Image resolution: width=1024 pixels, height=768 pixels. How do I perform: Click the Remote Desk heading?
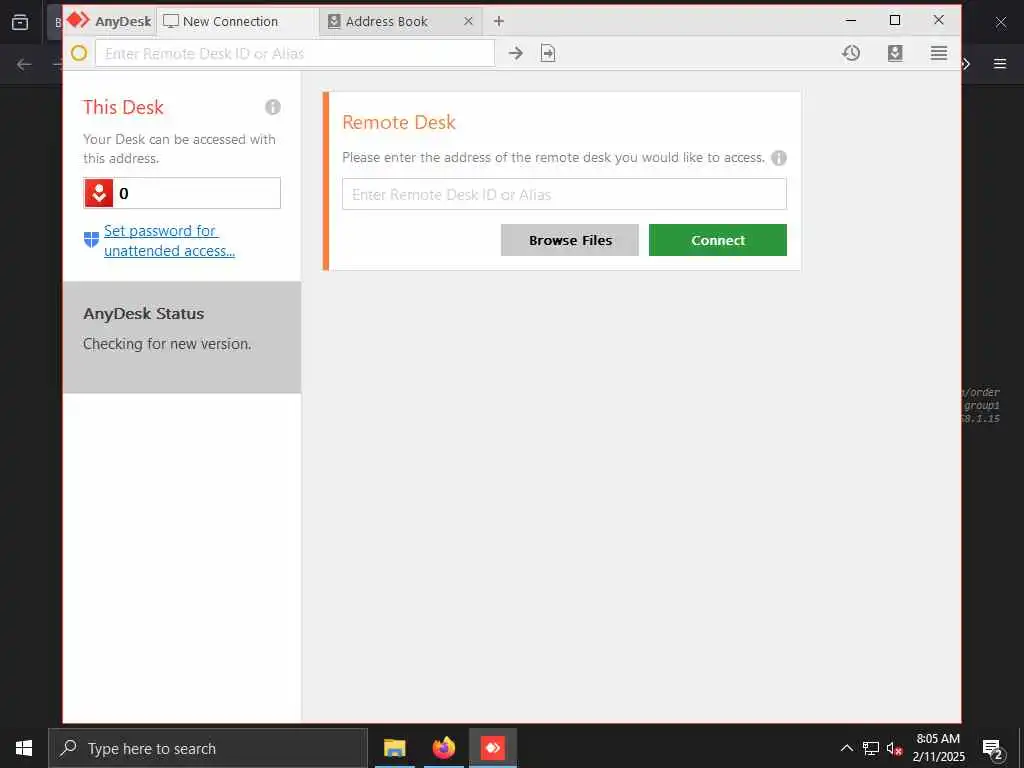point(399,122)
